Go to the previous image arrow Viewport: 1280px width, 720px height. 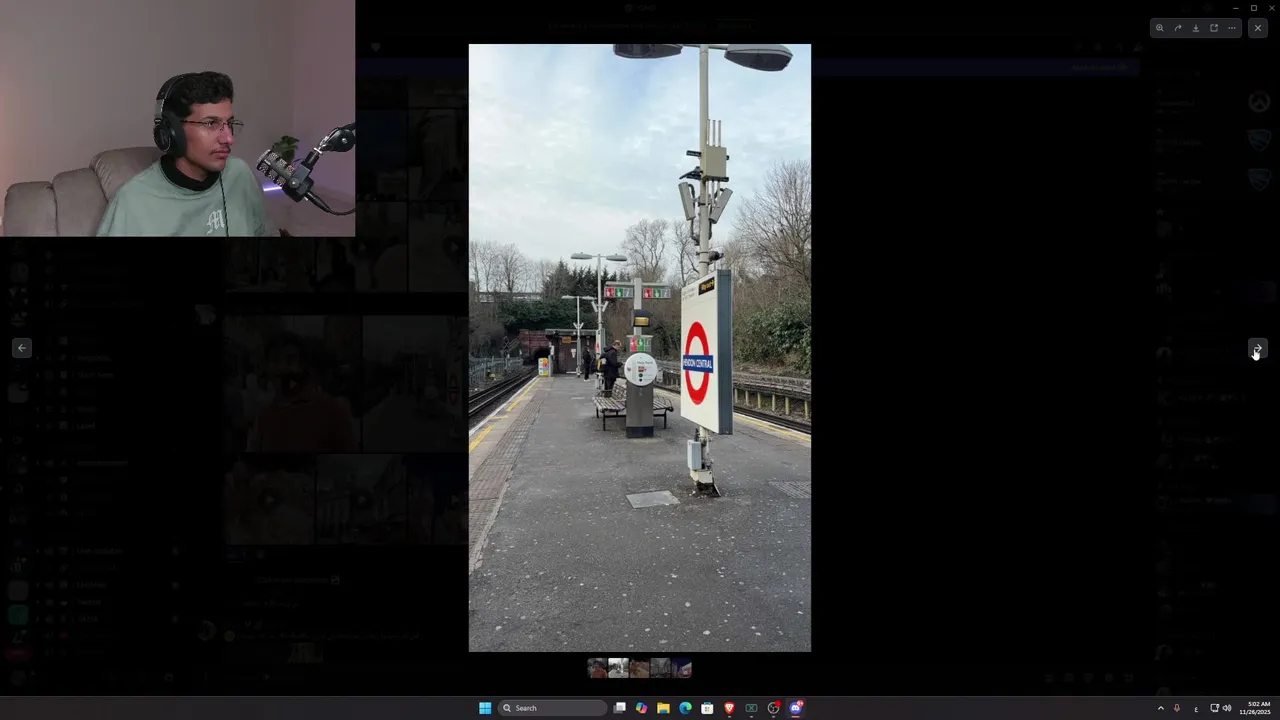click(22, 348)
